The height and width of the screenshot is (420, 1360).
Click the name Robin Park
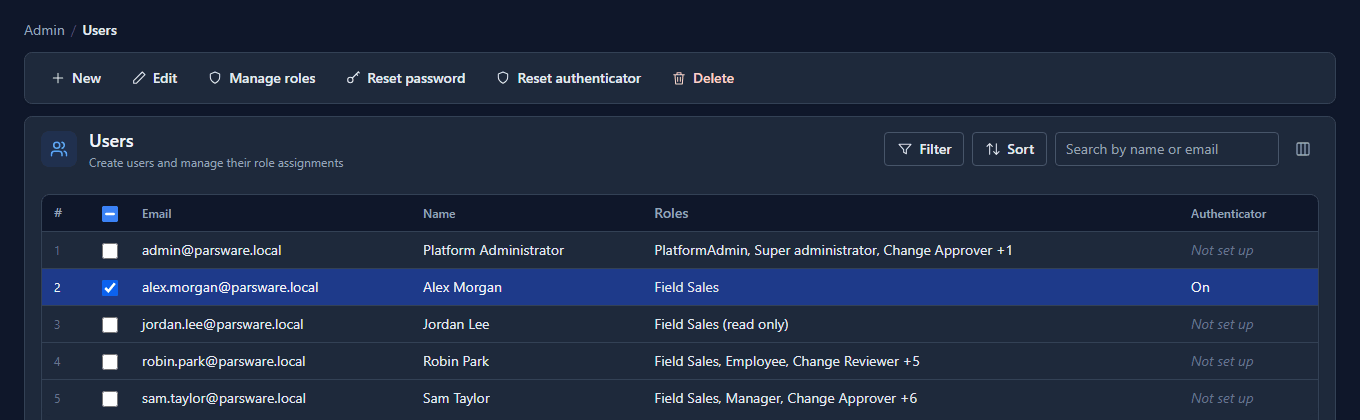pyautogui.click(x=456, y=362)
